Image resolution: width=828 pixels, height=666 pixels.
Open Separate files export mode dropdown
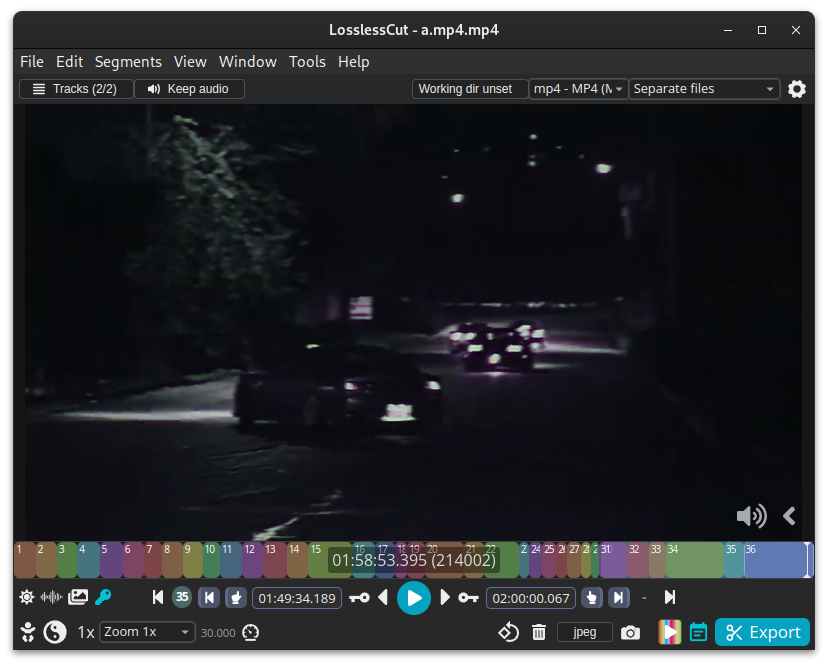coord(704,89)
